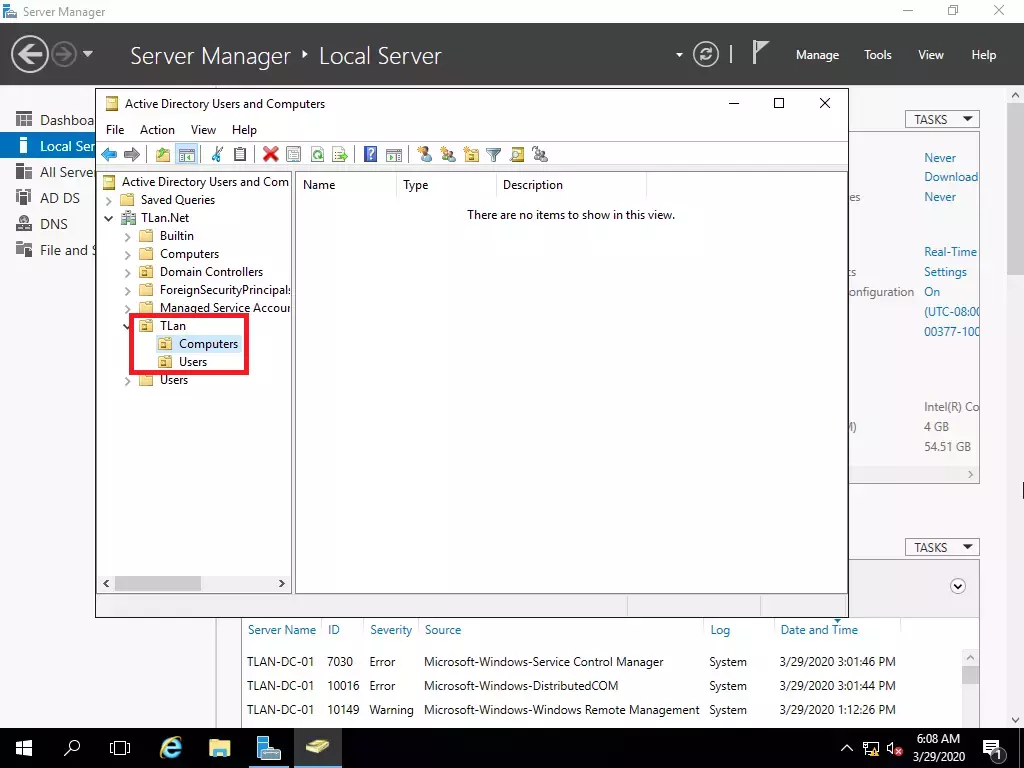Image resolution: width=1024 pixels, height=768 pixels.
Task: Click the Add to group toolbar icon
Action: [540, 155]
